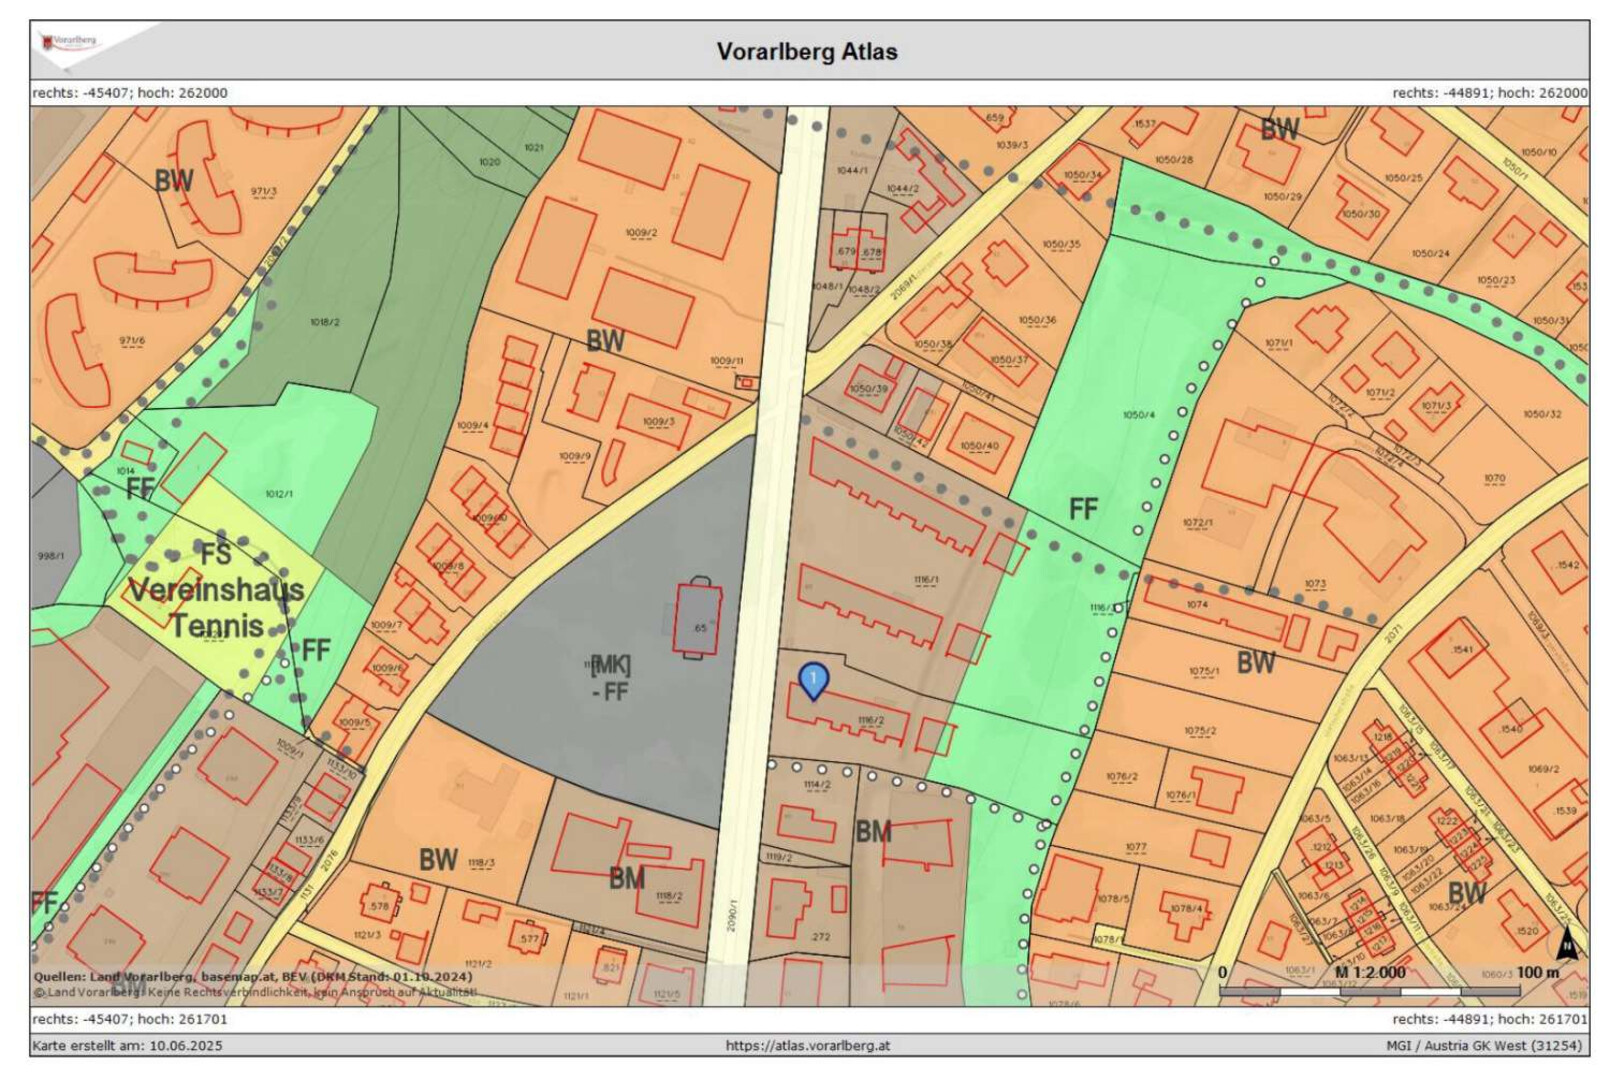Click the blue location marker numbered 1
Image resolution: width=1610 pixels, height=1080 pixels.
tap(814, 681)
